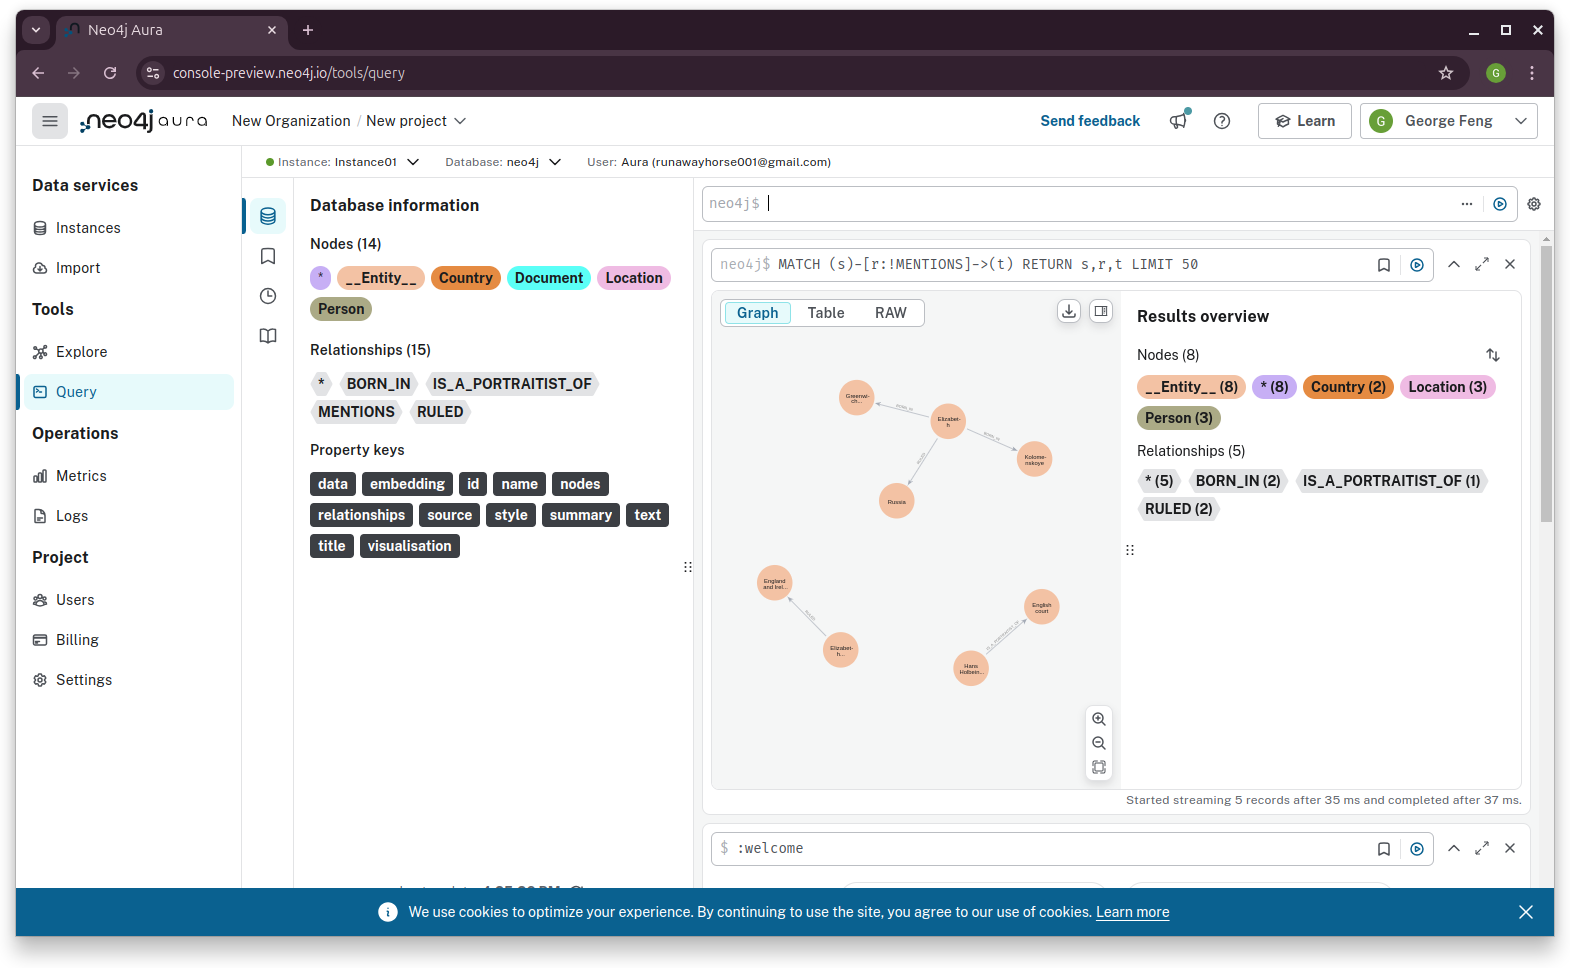Open Chrome three-dot menu
The width and height of the screenshot is (1570, 968).
pyautogui.click(x=1532, y=73)
